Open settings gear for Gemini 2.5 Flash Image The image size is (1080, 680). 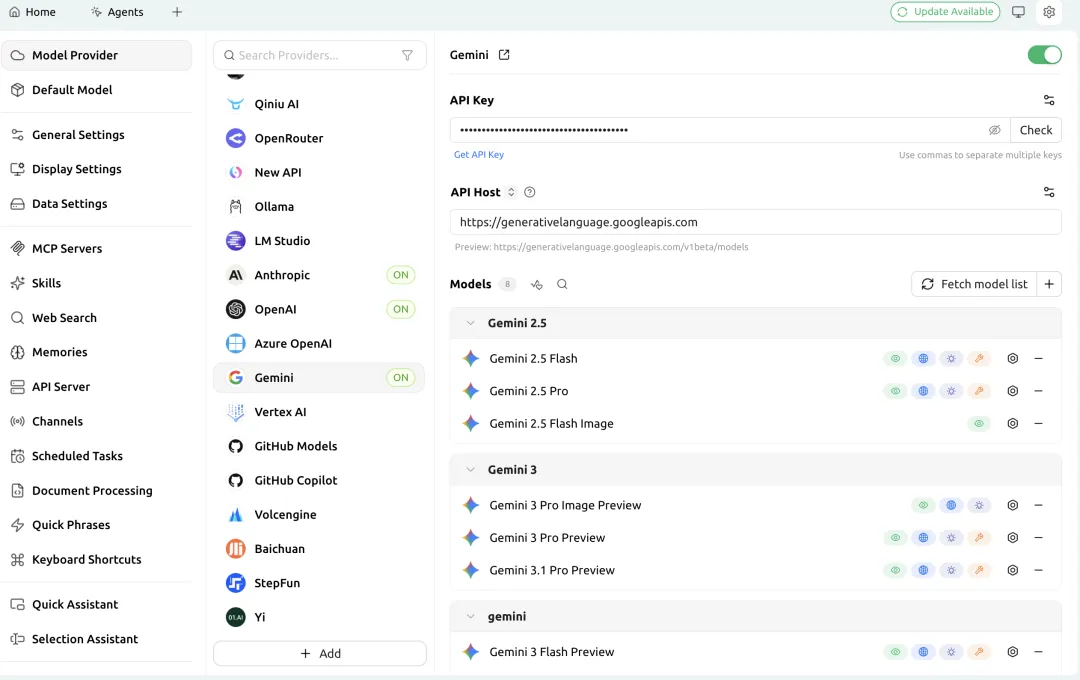[x=1012, y=424]
